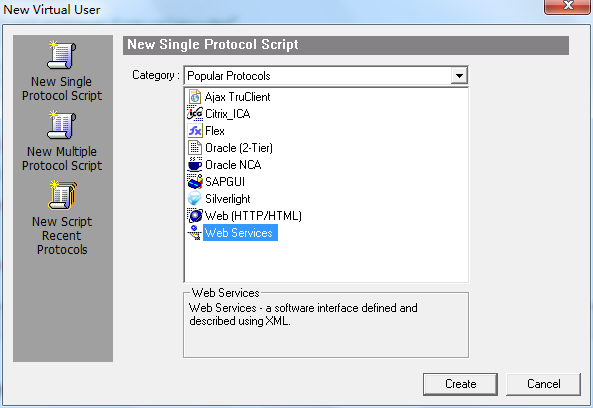The image size is (593, 408).
Task: Click the Oracle (2-Tier) document icon
Action: [195, 148]
